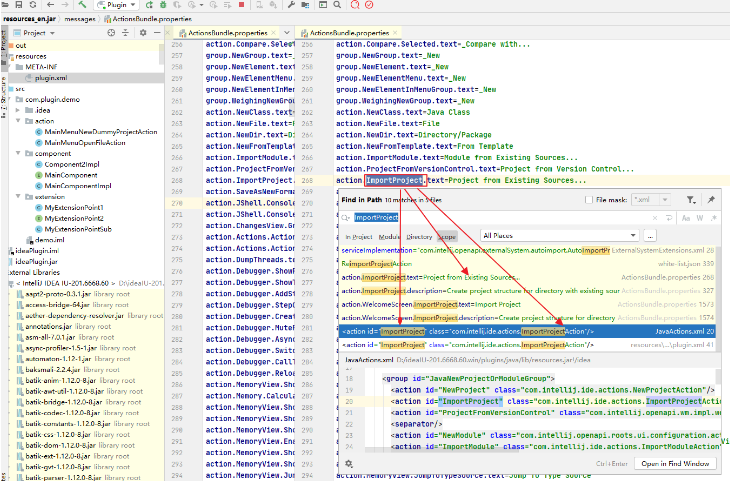The width and height of the screenshot is (730, 481).
Task: Click the red checkmark circle toolbar icon
Action: (x=369, y=5)
